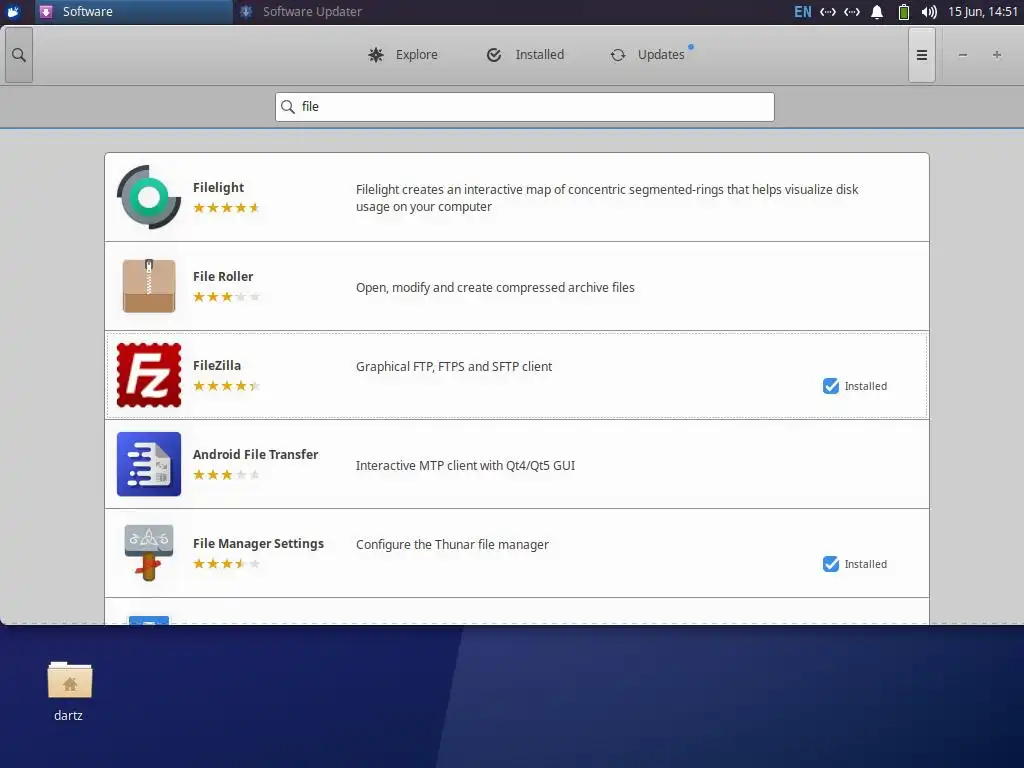Click the File Roller star rating
This screenshot has height=768, width=1024.
(227, 296)
